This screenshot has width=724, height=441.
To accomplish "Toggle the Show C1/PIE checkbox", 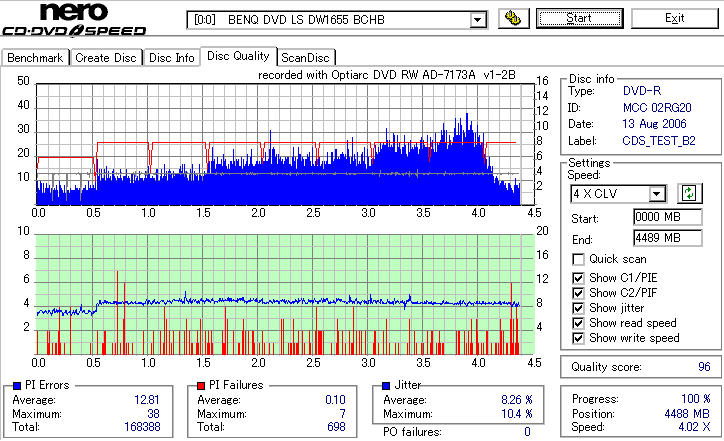I will [x=578, y=278].
